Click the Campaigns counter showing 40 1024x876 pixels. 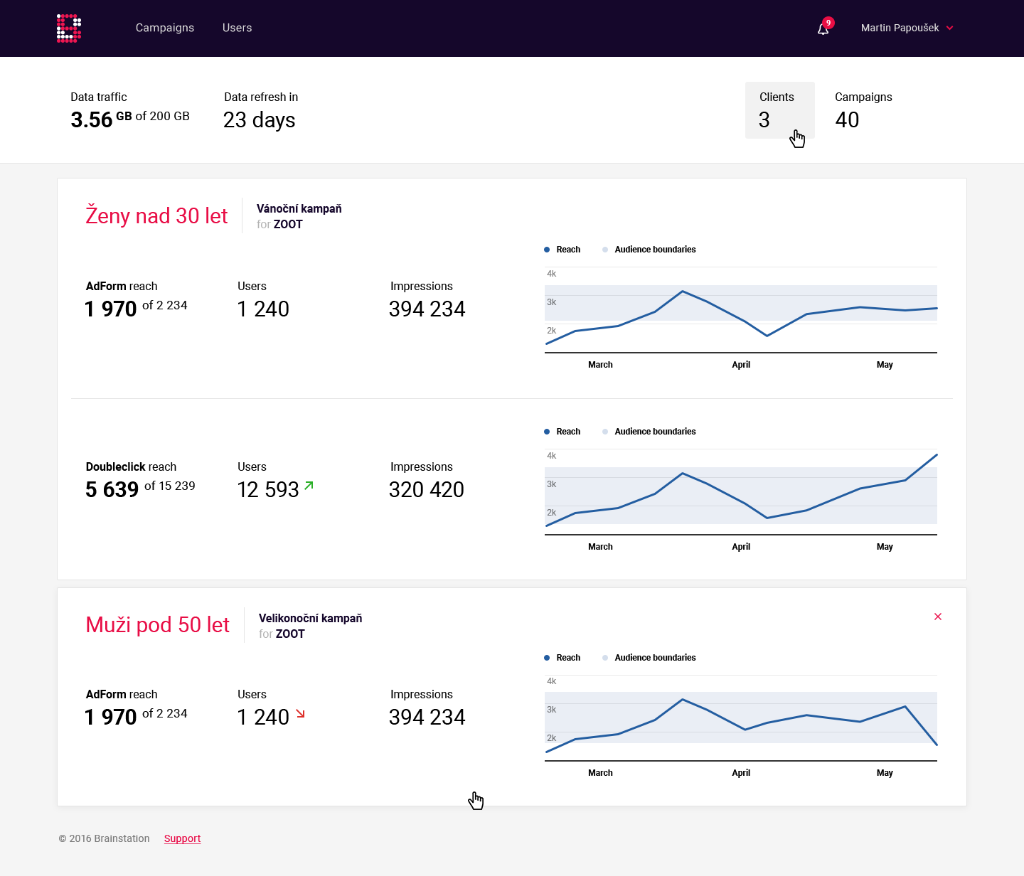click(861, 110)
